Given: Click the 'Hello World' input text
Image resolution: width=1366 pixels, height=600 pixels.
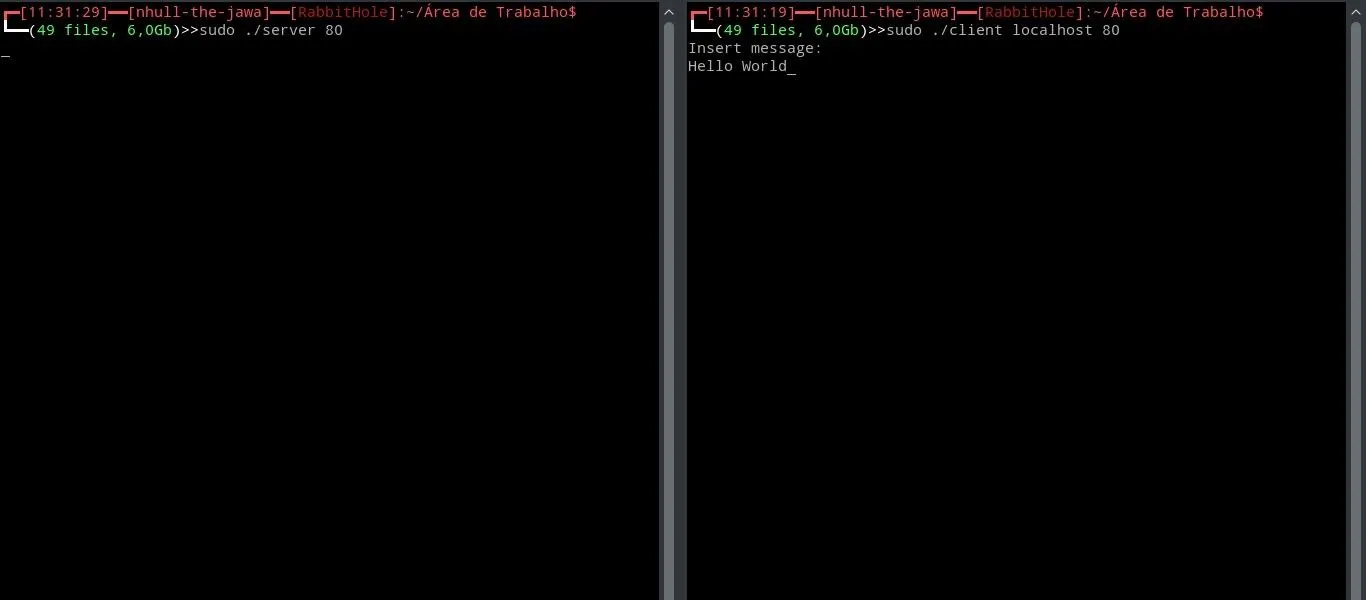Looking at the screenshot, I should [x=738, y=66].
